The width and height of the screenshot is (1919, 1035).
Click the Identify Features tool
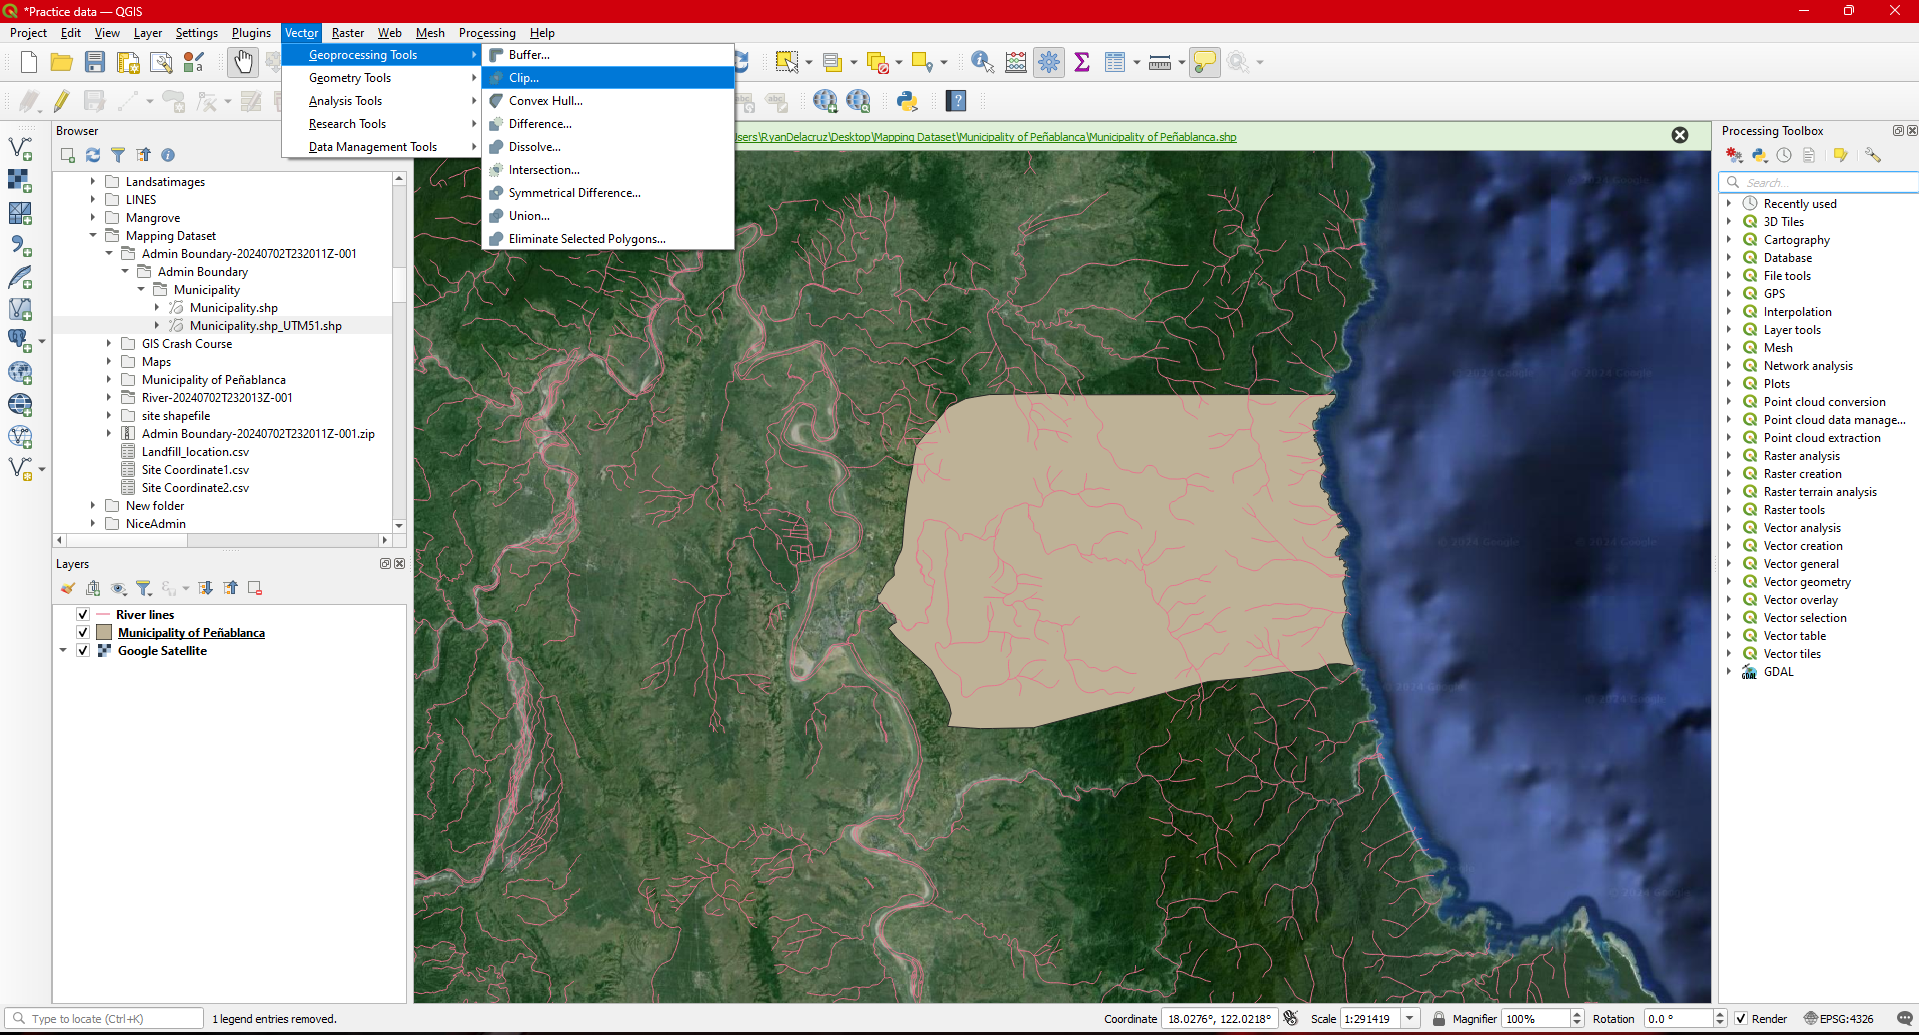click(982, 62)
